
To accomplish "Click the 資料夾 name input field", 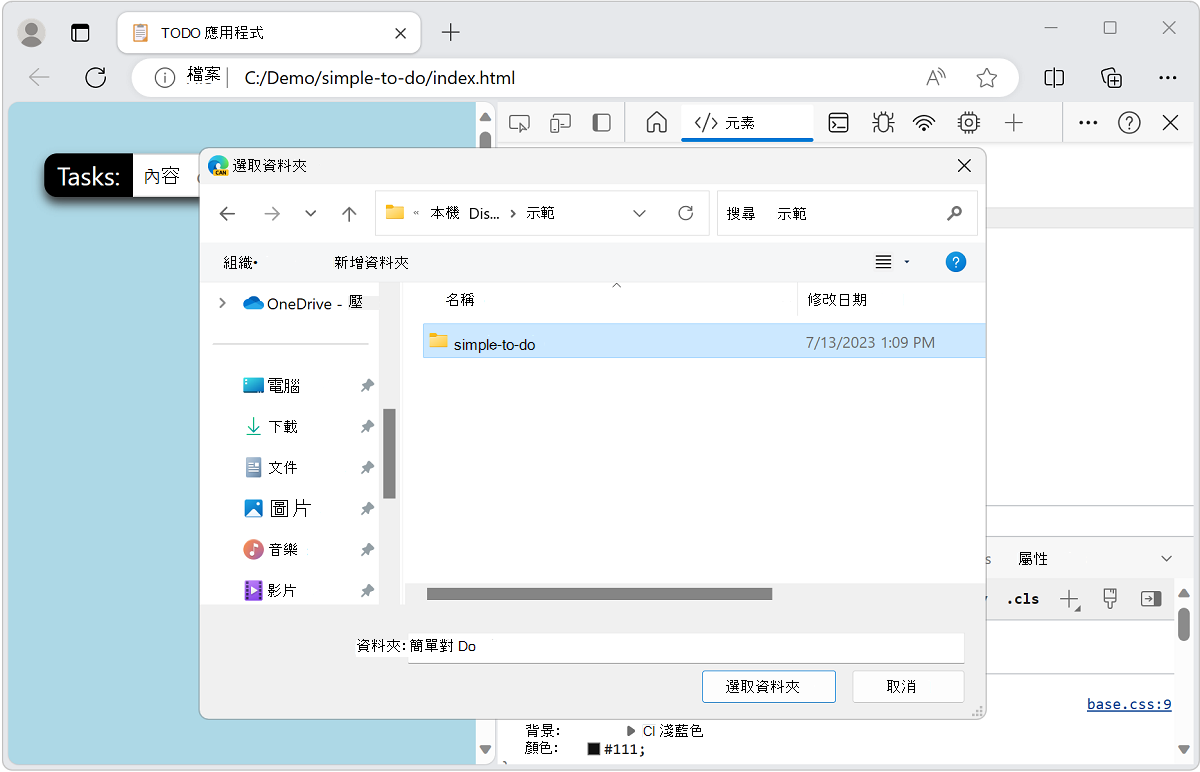I will (686, 647).
